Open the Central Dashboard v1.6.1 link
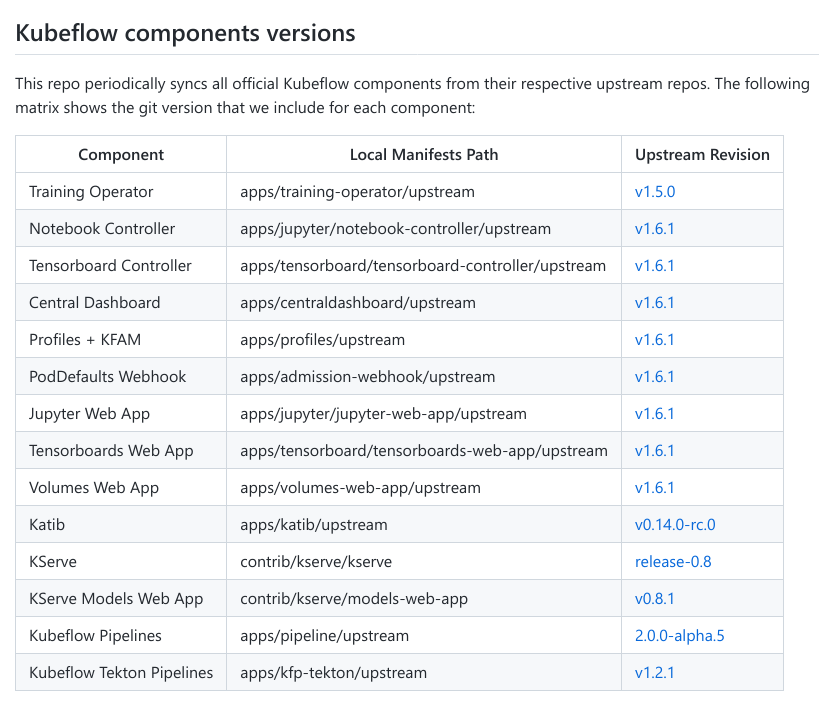The width and height of the screenshot is (819, 708). click(x=654, y=302)
